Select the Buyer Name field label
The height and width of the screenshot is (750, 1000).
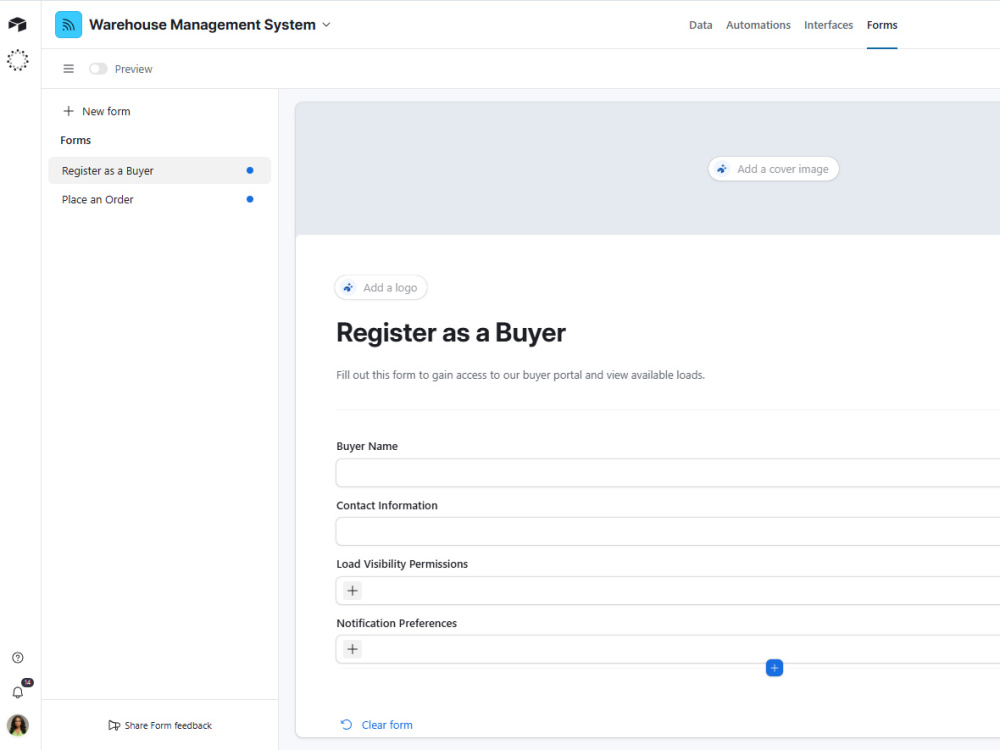(x=367, y=446)
